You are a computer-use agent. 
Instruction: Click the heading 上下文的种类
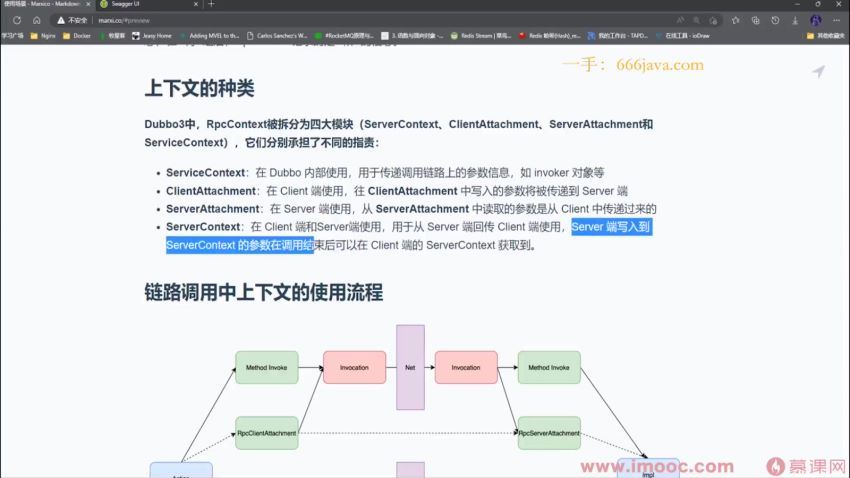coord(199,88)
